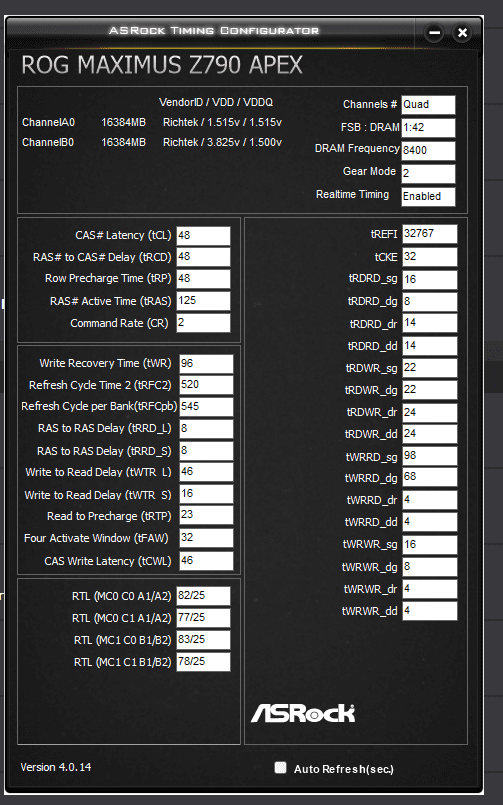Select the tWTR_L value 46 field
503x805 pixels.
[x=206, y=472]
